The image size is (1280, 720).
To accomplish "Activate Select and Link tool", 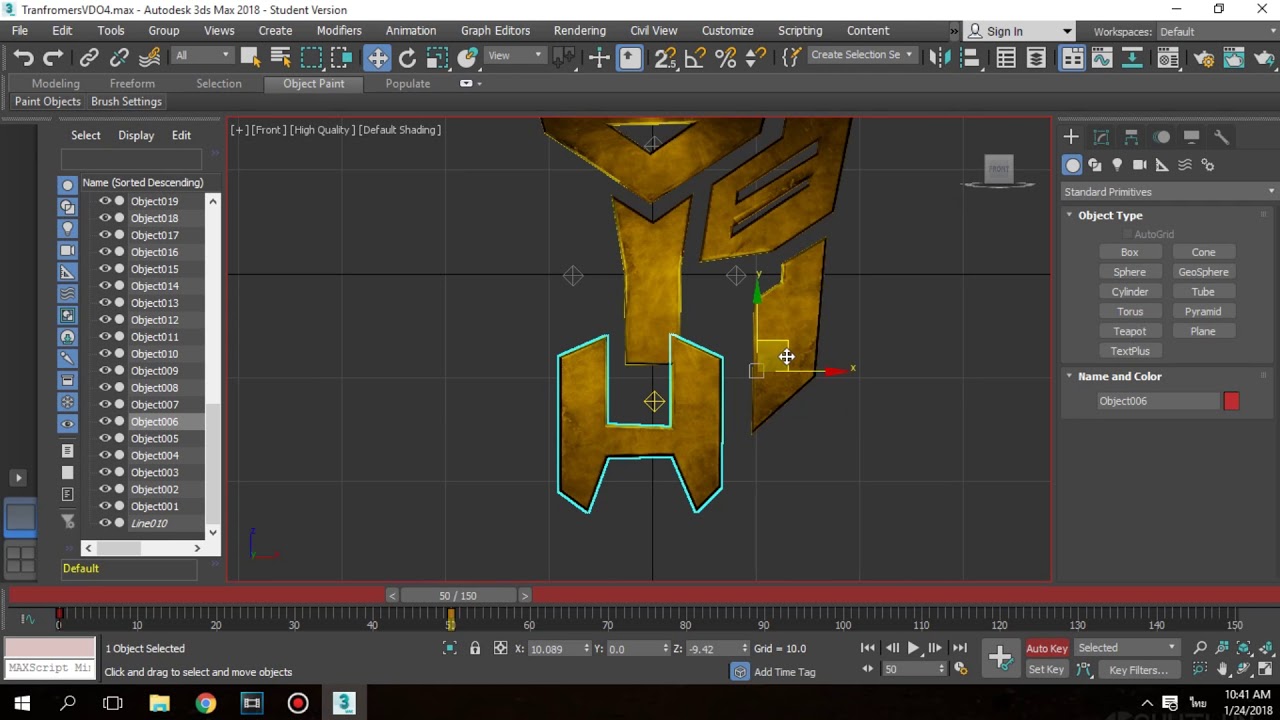I will point(89,58).
